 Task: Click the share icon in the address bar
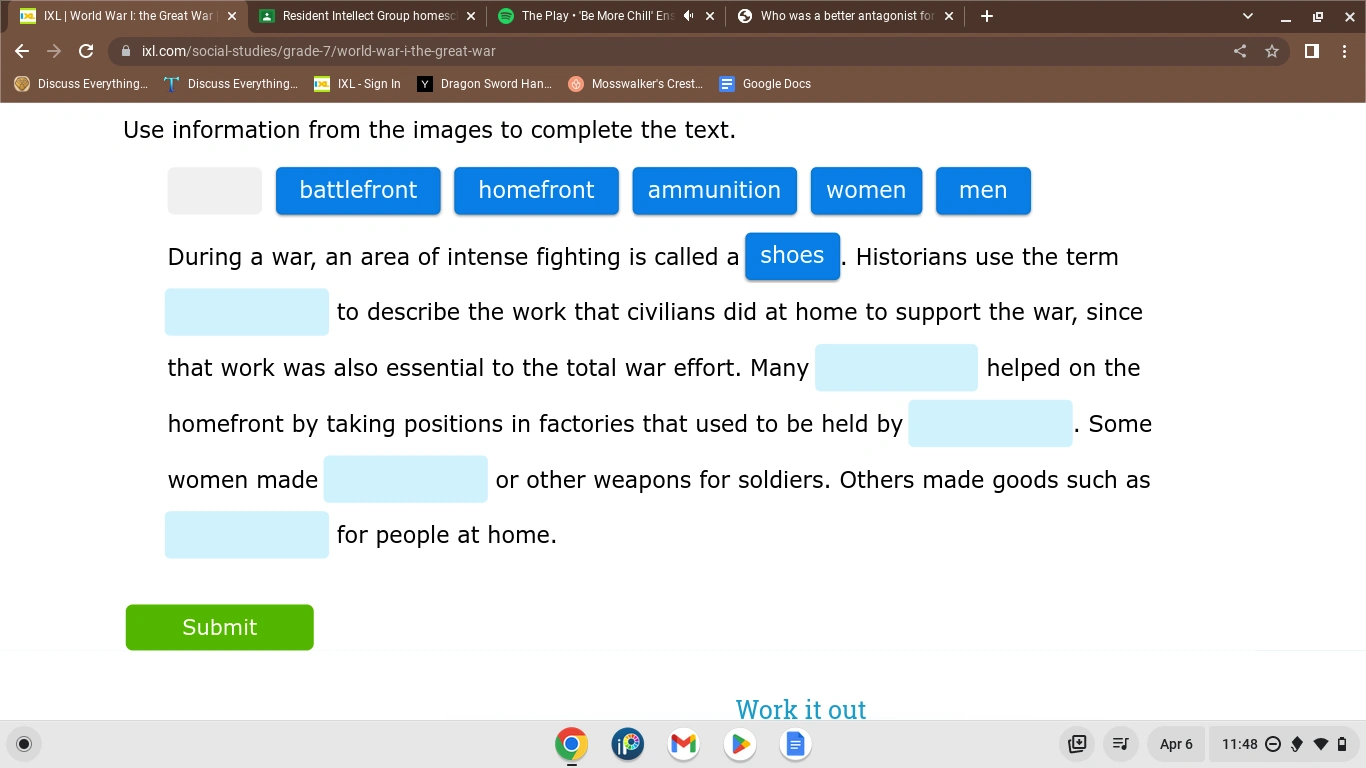coord(1239,51)
